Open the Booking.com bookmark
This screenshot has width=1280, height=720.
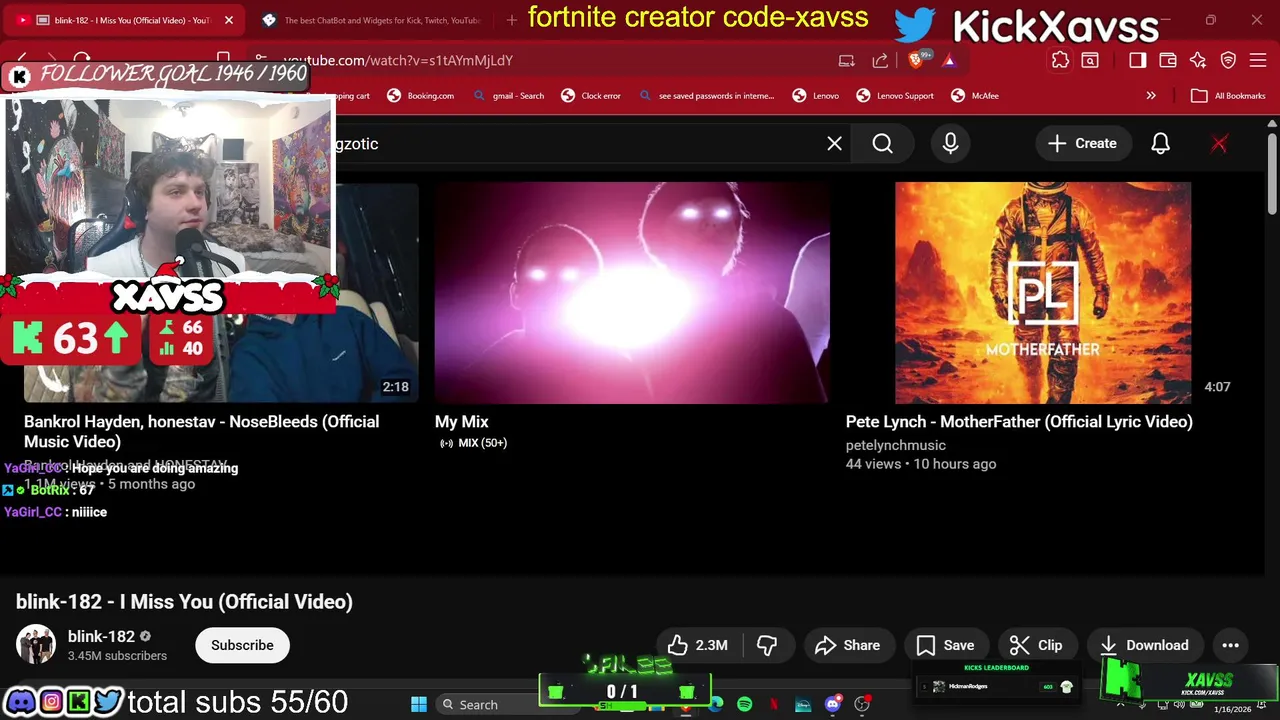(421, 95)
